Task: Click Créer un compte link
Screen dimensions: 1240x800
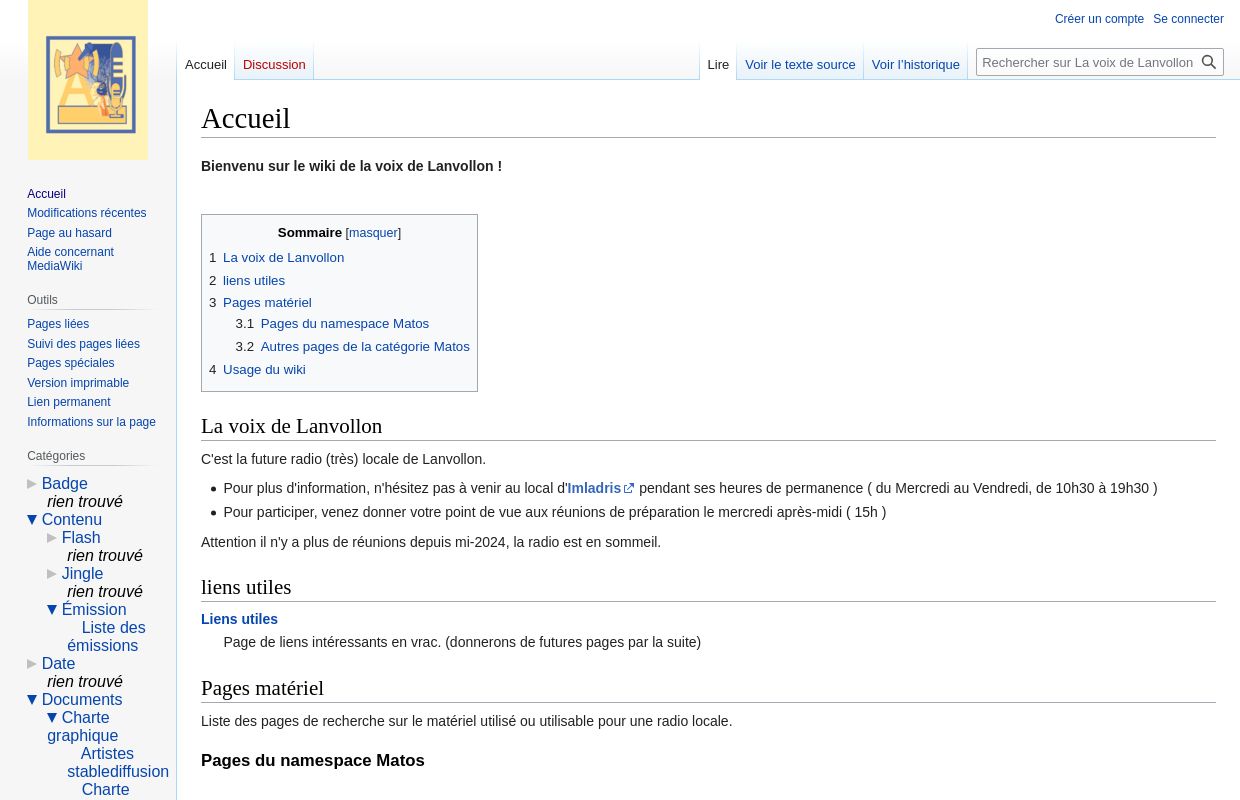Action: pos(1098,19)
